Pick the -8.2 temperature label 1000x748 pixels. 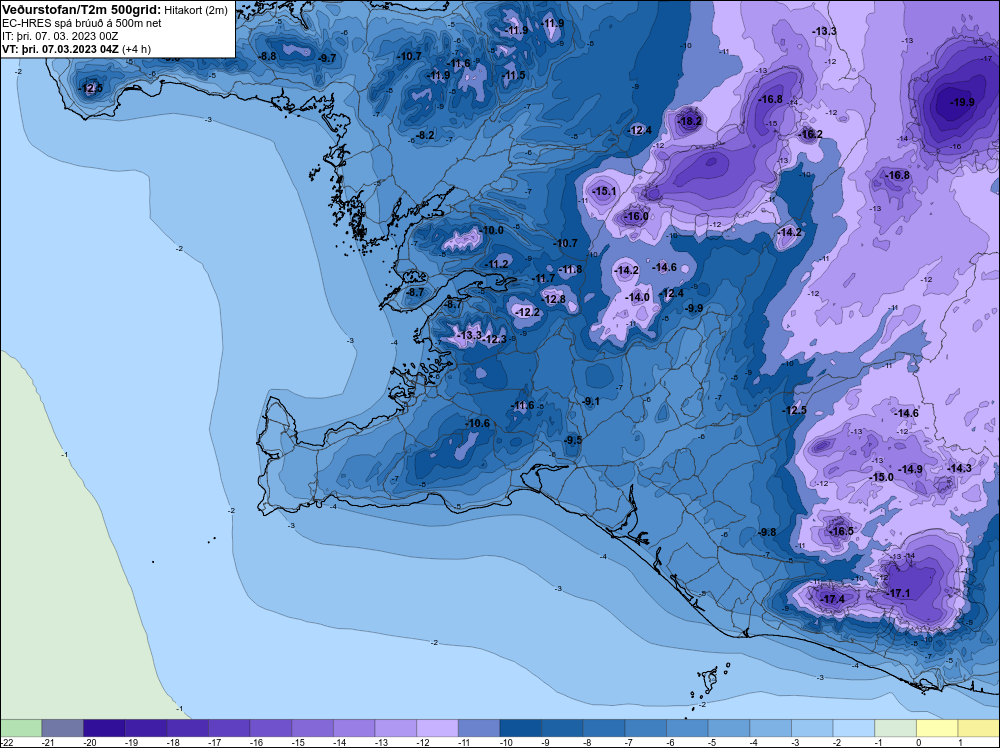click(426, 135)
